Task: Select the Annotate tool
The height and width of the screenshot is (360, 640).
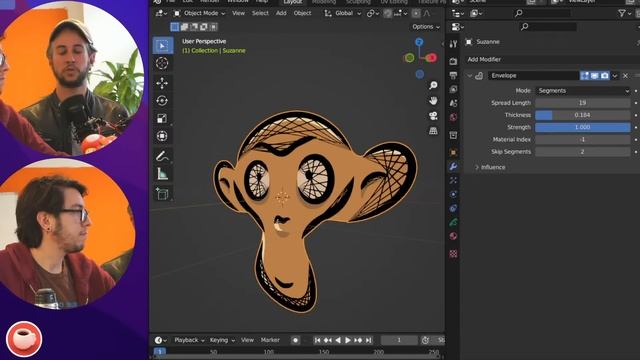Action: [x=162, y=156]
